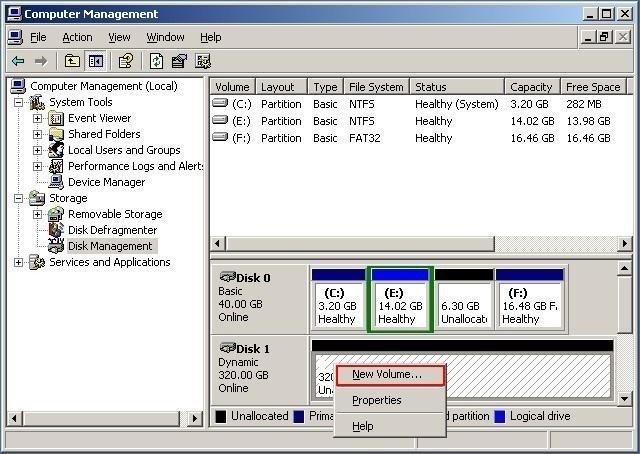
Task: Sort by the Layout column header
Action: pos(281,87)
